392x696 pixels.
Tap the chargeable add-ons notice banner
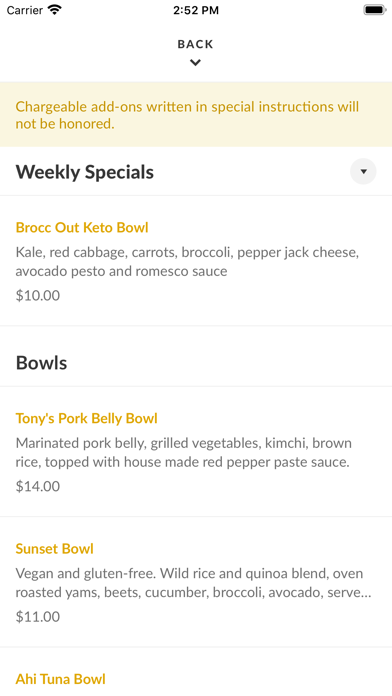coord(196,115)
